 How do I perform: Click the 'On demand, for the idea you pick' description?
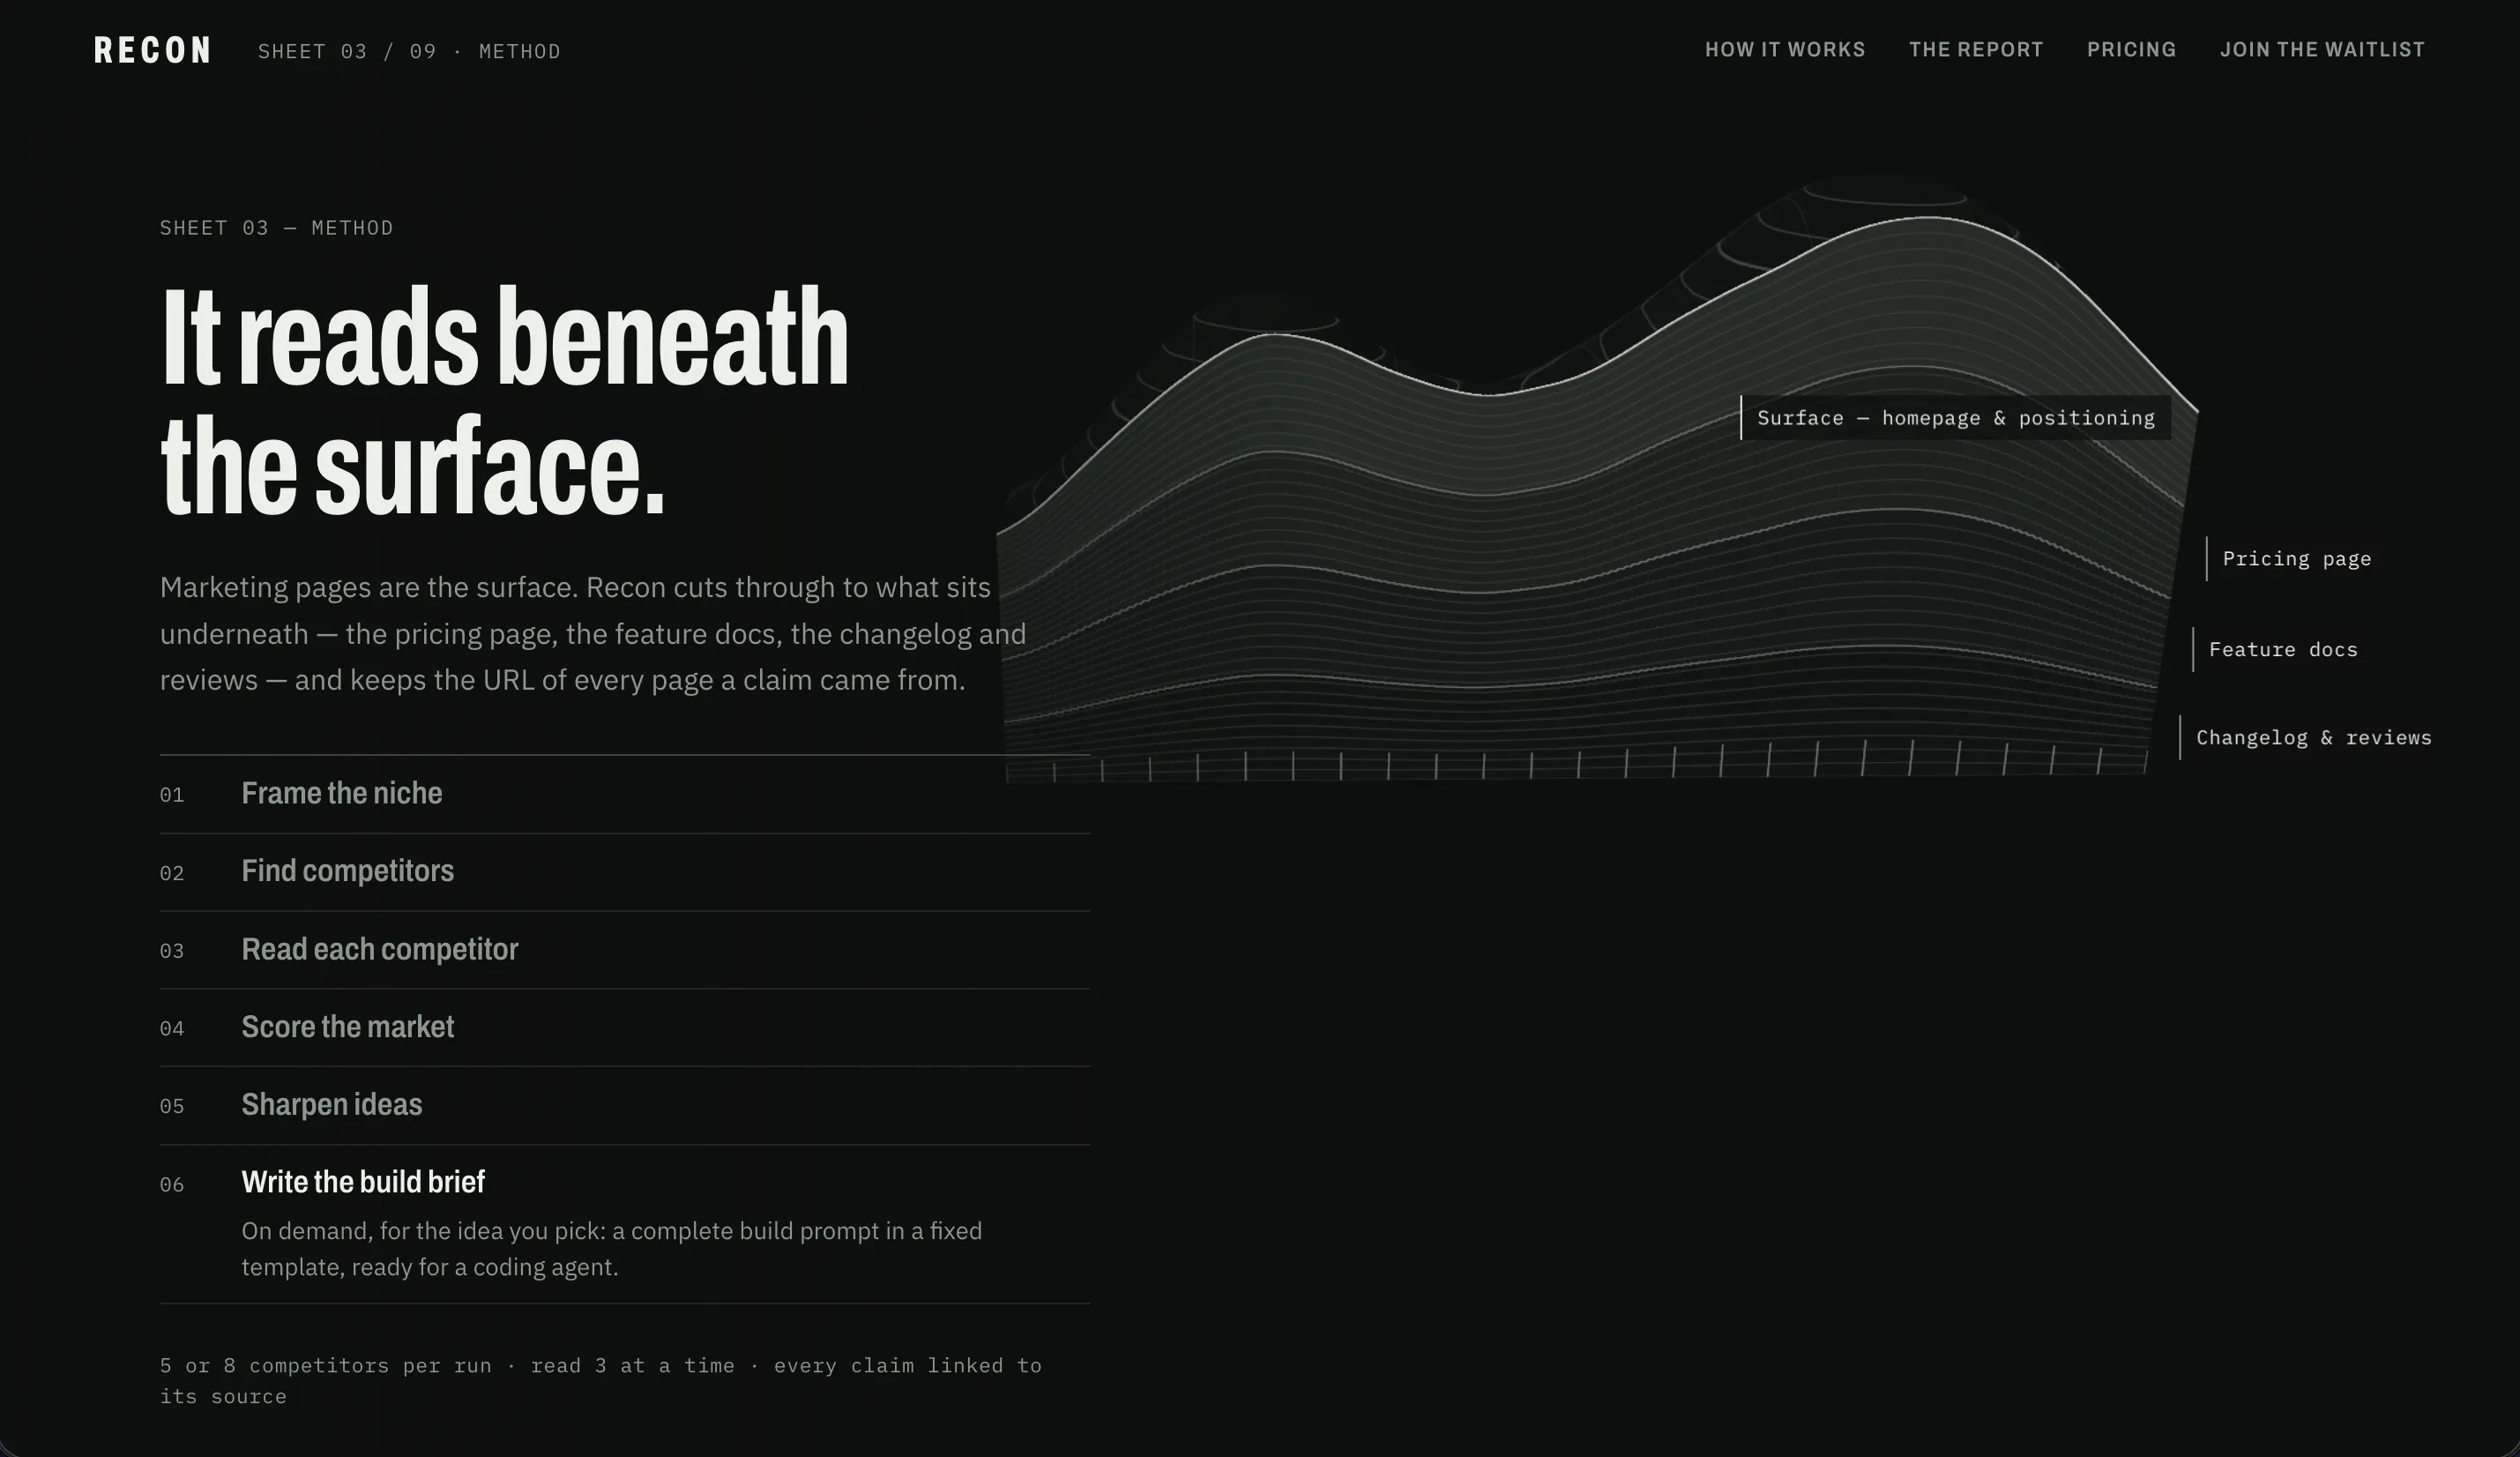612,1249
